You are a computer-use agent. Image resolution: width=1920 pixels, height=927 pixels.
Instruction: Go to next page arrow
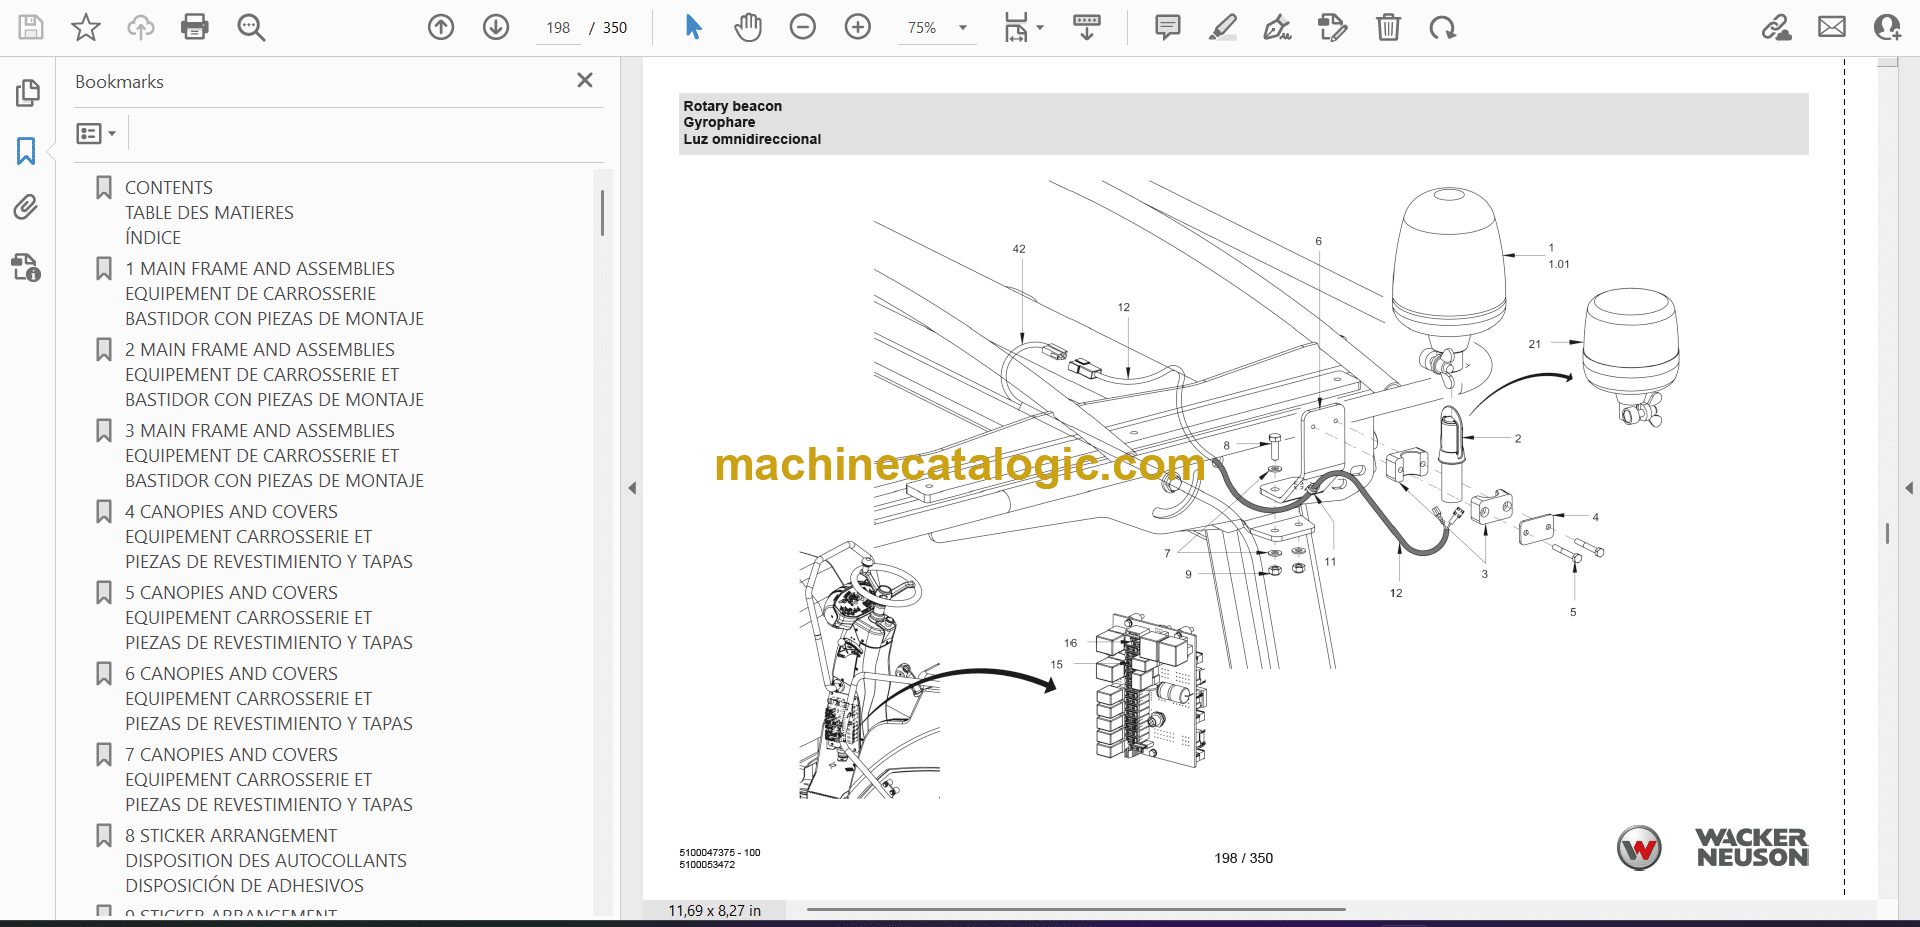click(x=496, y=27)
